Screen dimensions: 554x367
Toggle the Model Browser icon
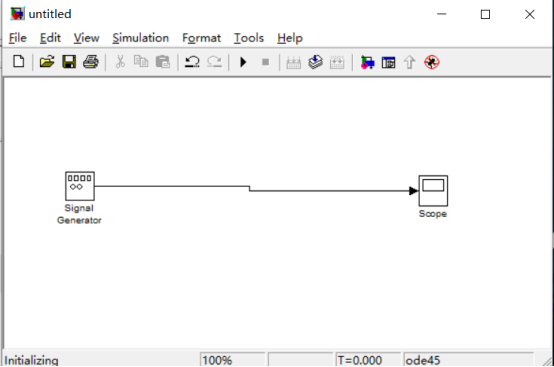point(388,62)
